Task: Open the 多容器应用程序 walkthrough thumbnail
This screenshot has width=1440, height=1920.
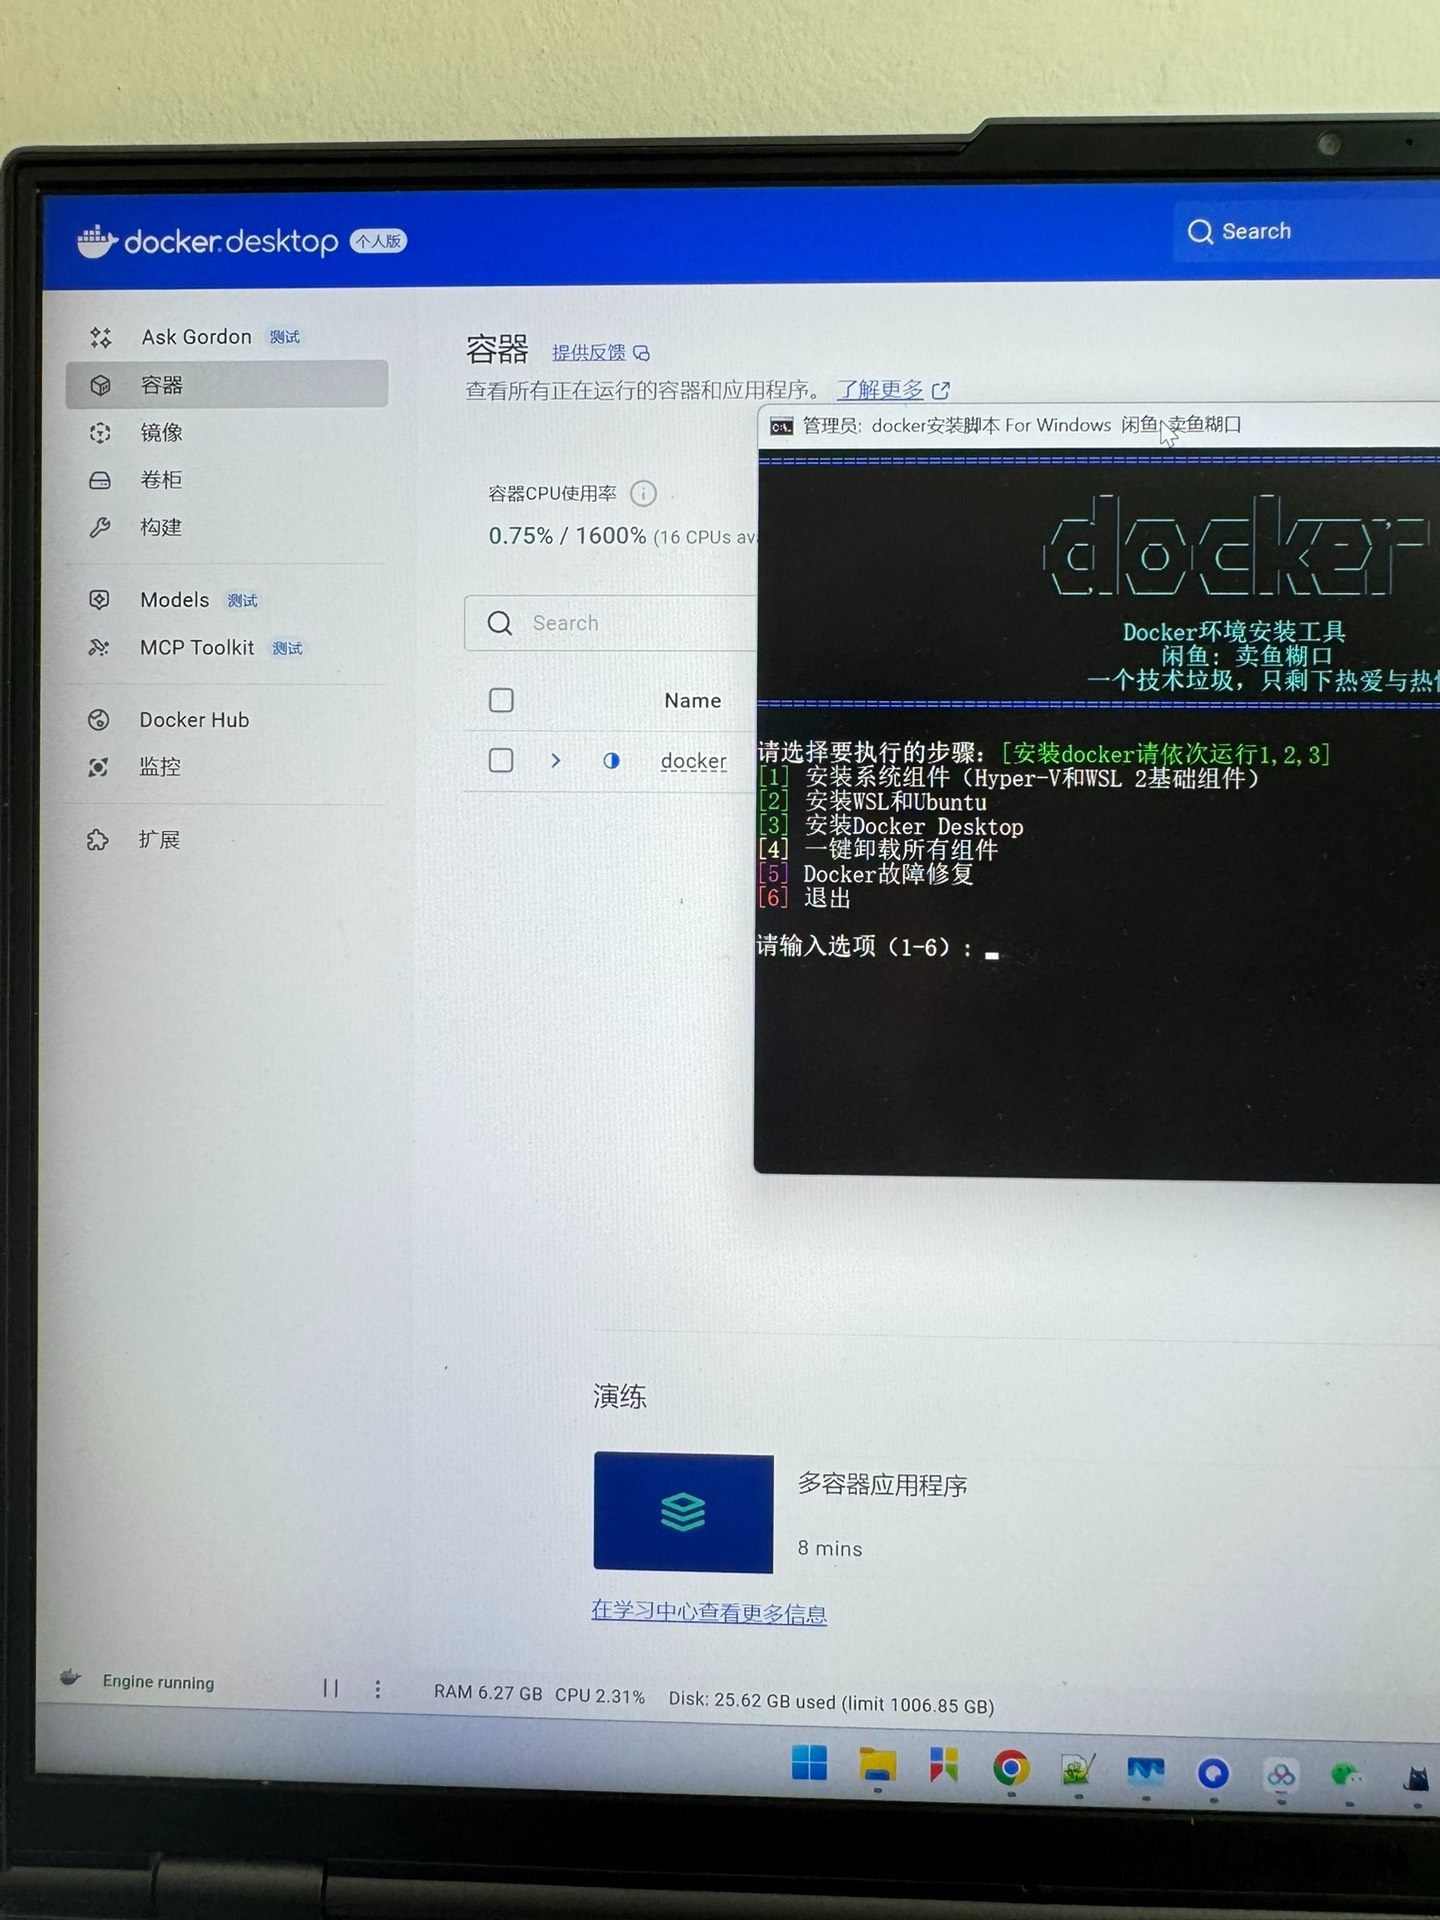Action: click(683, 1512)
